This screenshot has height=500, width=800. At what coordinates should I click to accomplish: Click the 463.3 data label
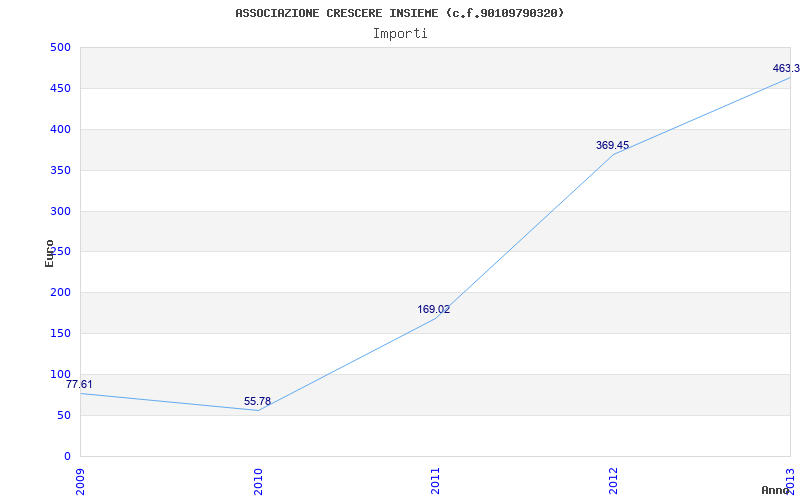tap(786, 68)
